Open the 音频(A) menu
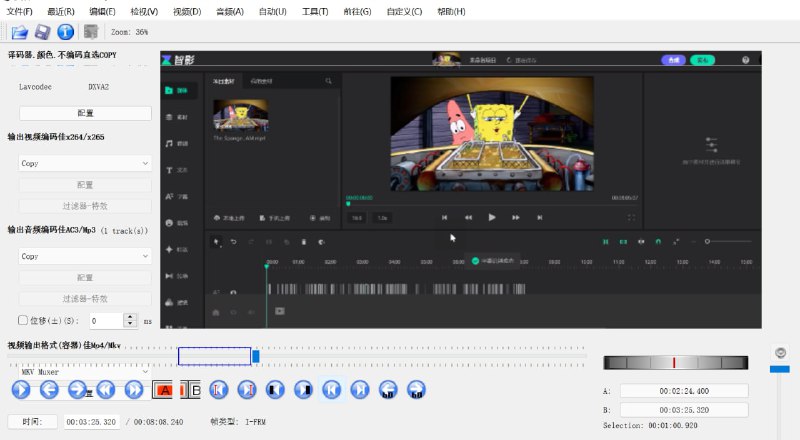800x440 pixels. coord(230,11)
